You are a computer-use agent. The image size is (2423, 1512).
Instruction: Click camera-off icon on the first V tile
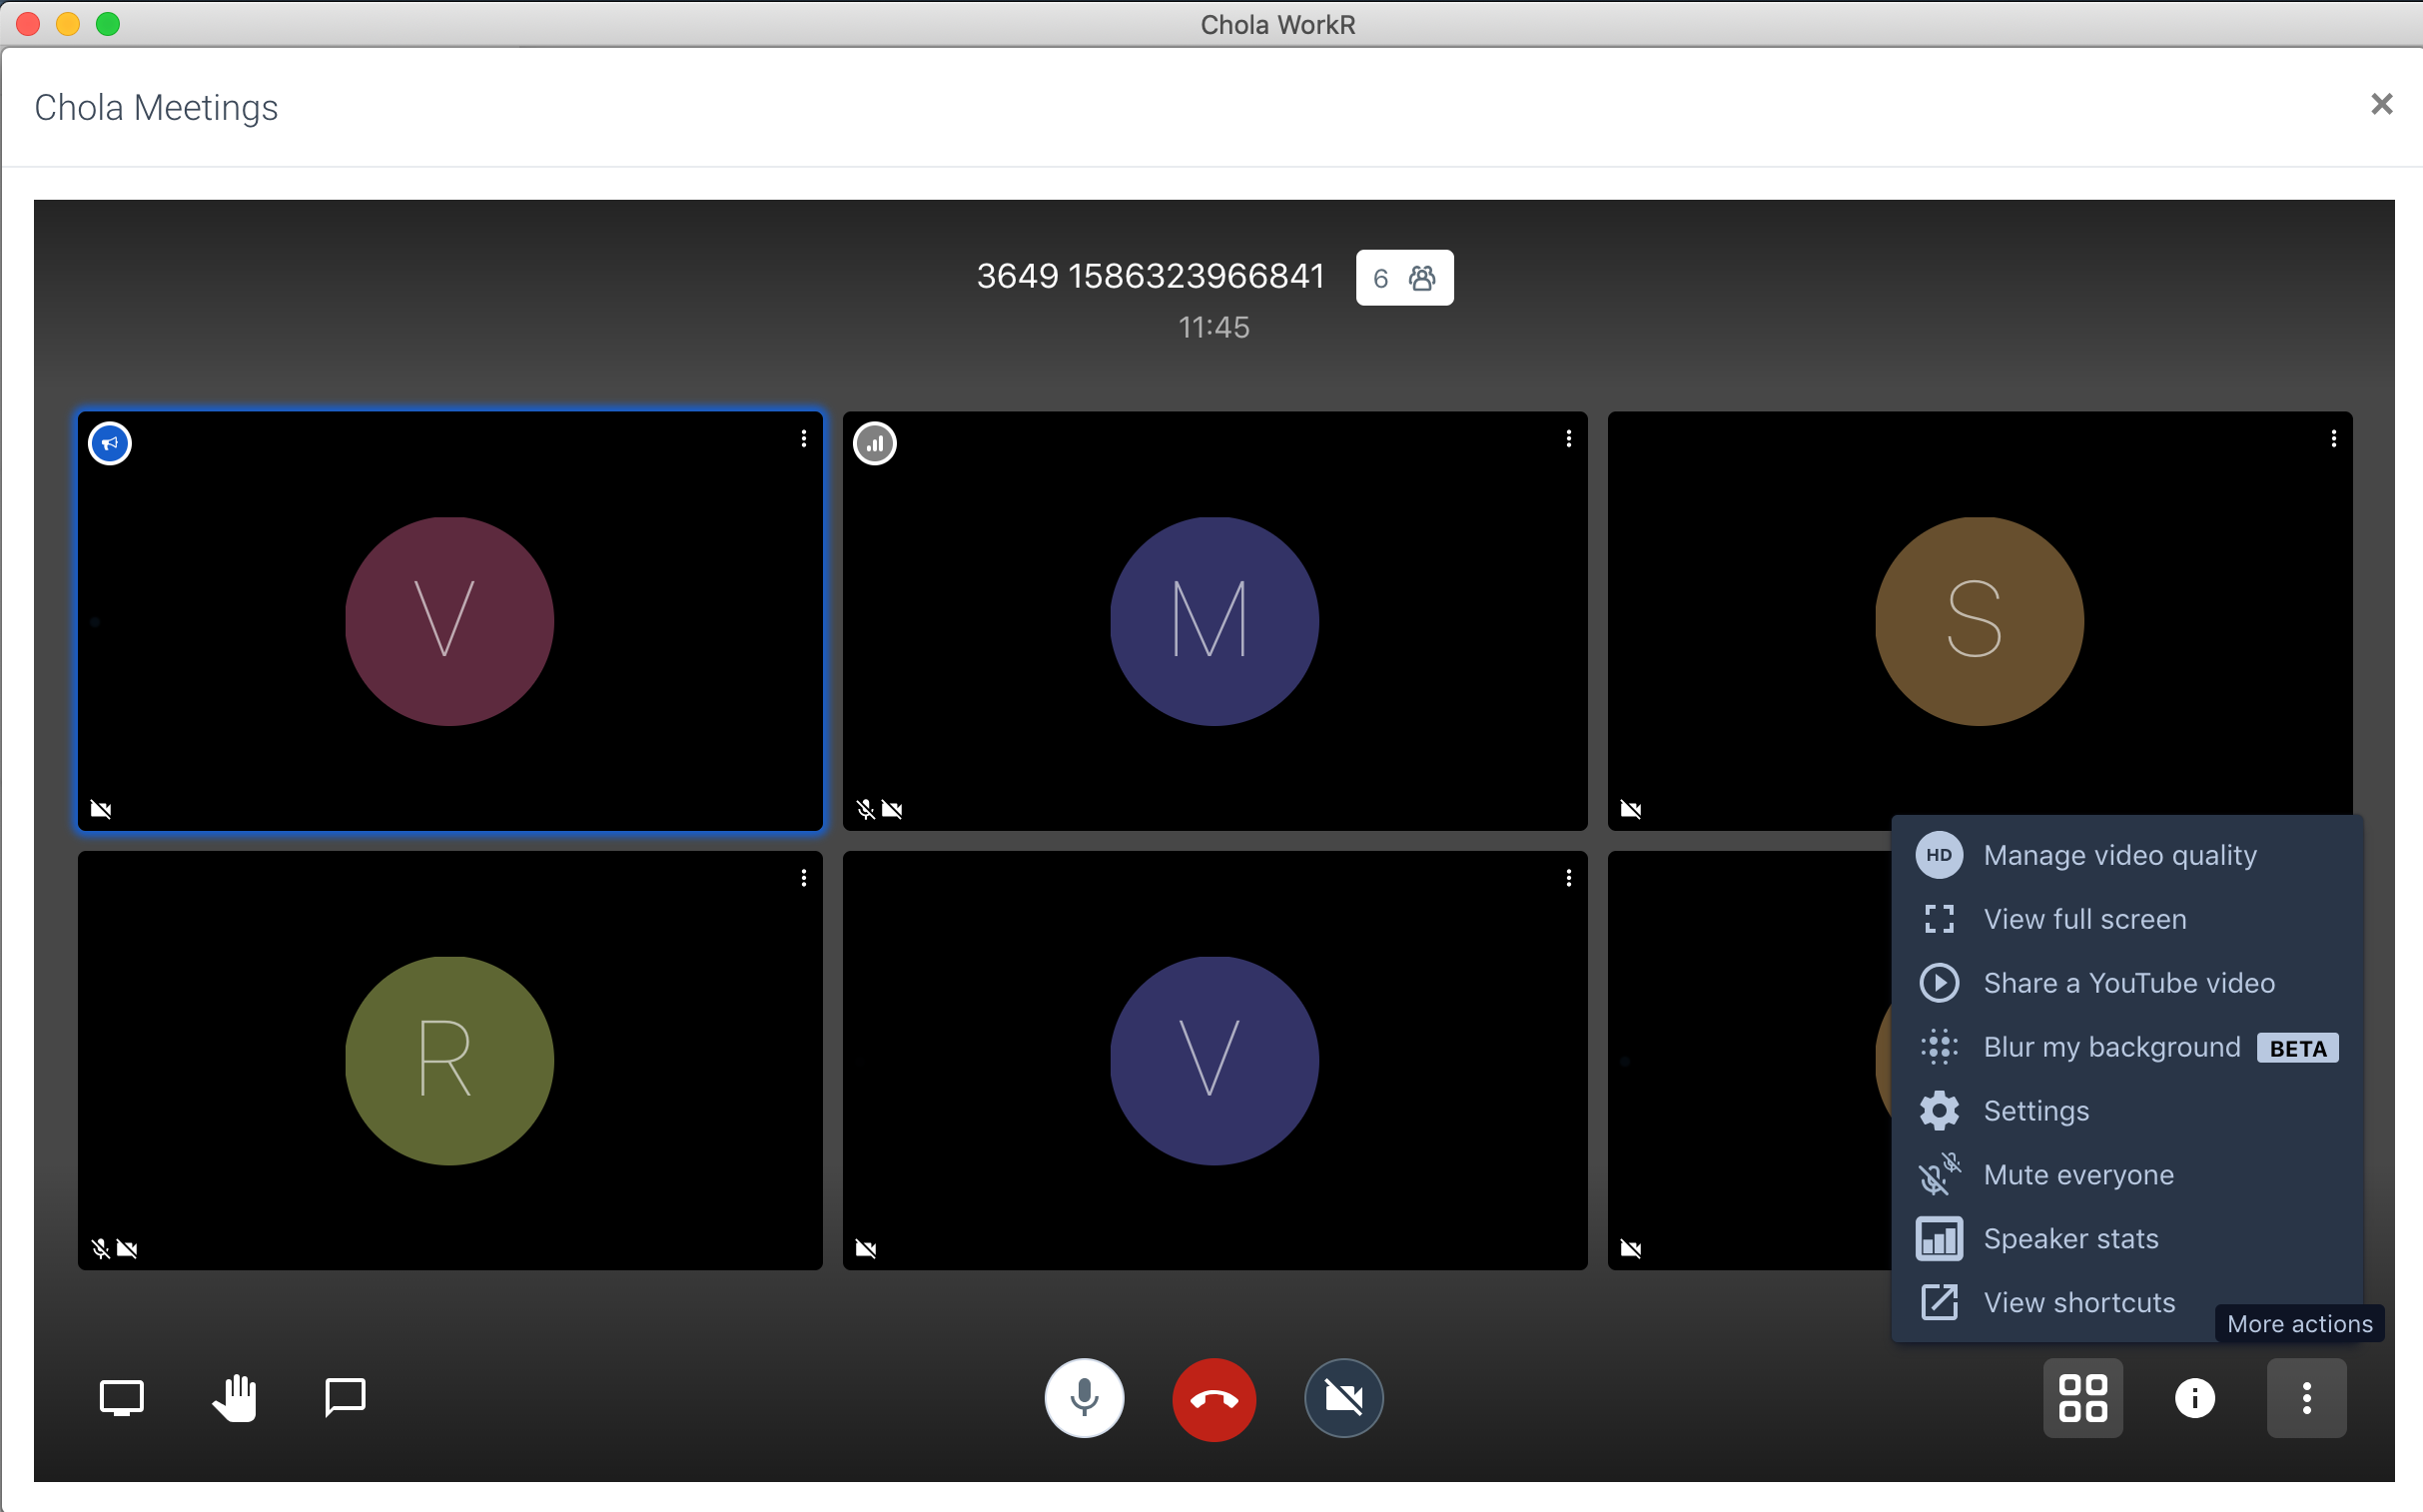101,809
